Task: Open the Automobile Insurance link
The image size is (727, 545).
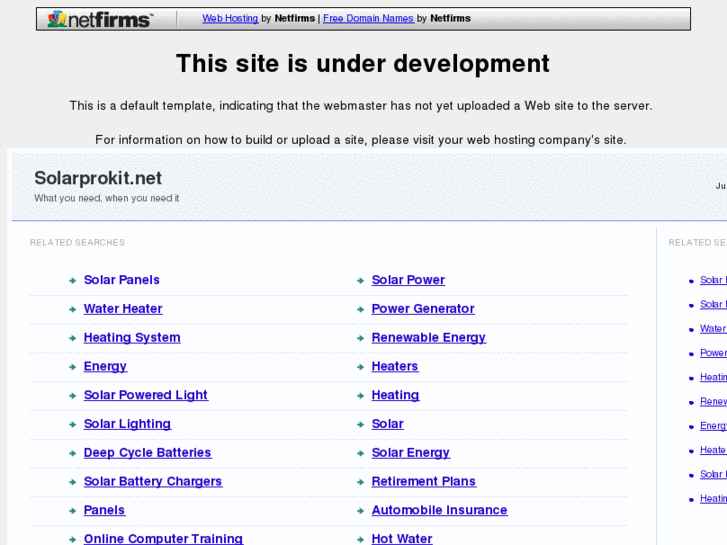Action: tap(440, 510)
